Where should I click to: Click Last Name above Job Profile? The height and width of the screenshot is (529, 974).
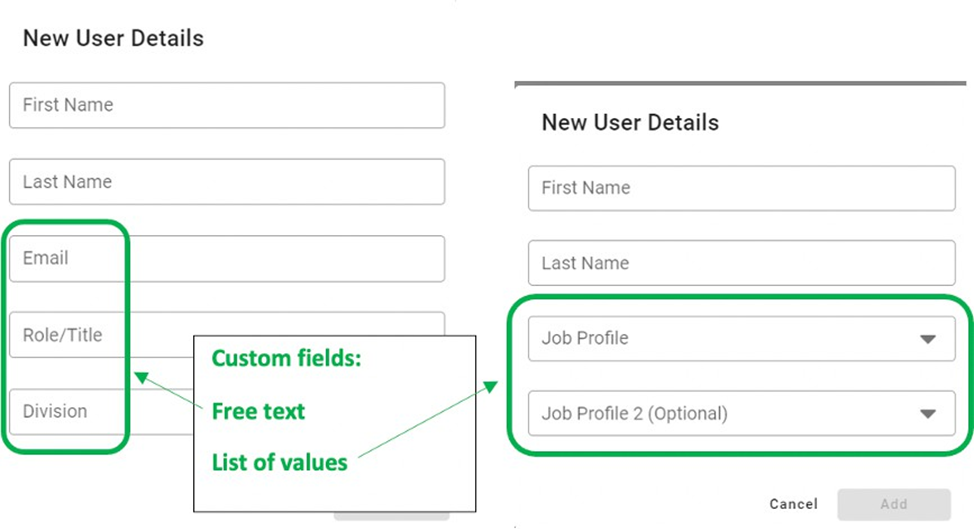click(x=741, y=264)
